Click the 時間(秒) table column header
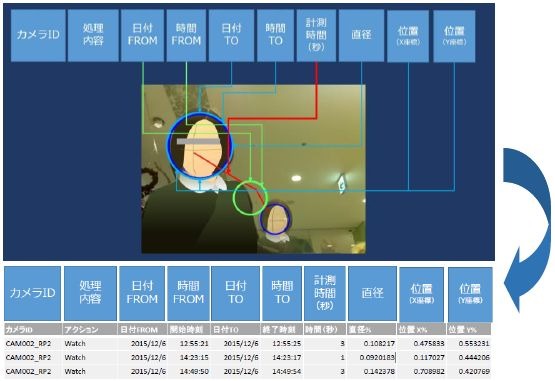 tap(325, 329)
